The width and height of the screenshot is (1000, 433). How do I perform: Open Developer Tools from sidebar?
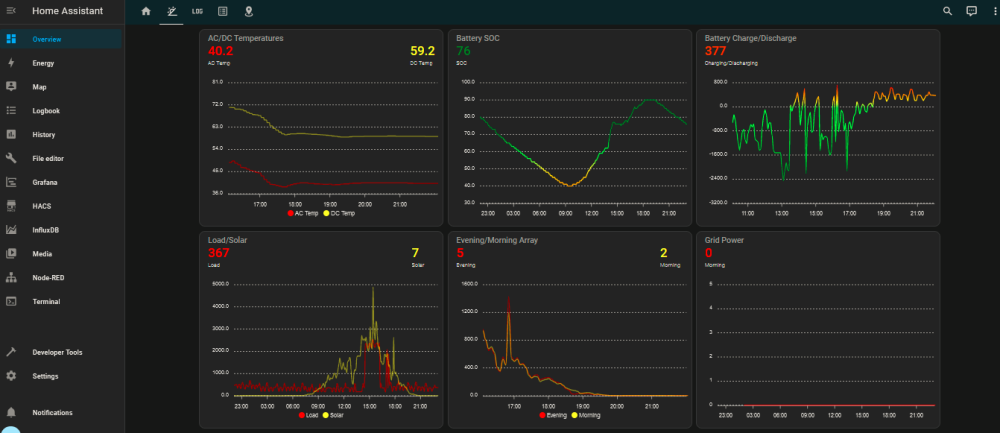click(61, 352)
